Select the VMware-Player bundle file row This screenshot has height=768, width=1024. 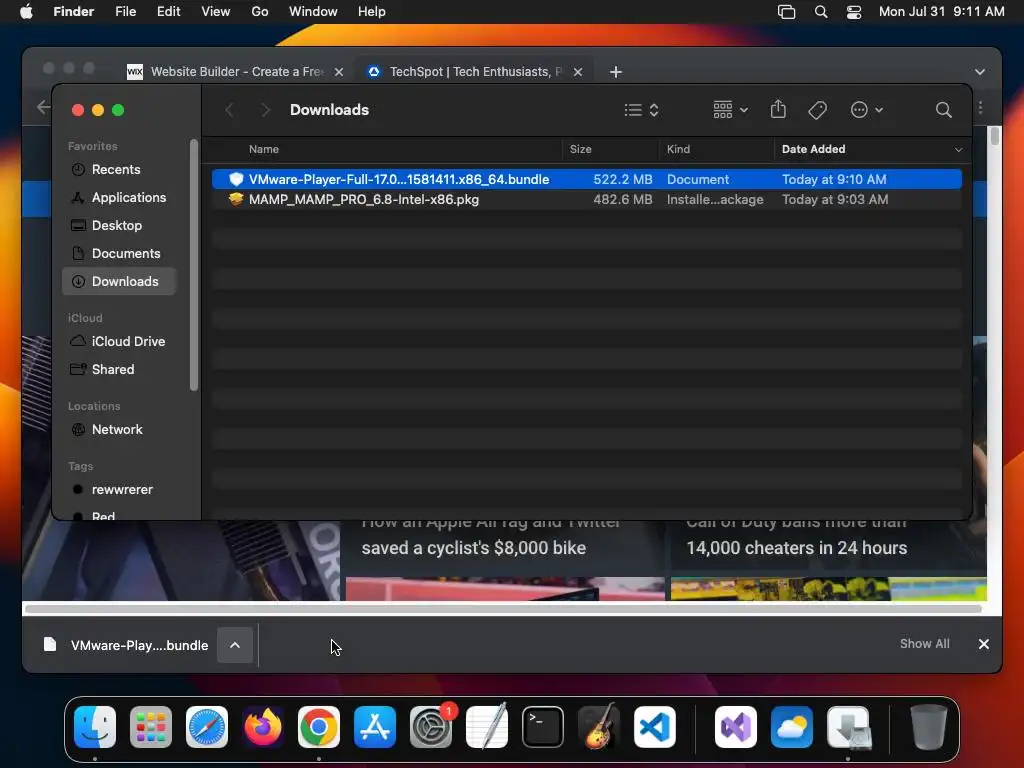(x=586, y=179)
